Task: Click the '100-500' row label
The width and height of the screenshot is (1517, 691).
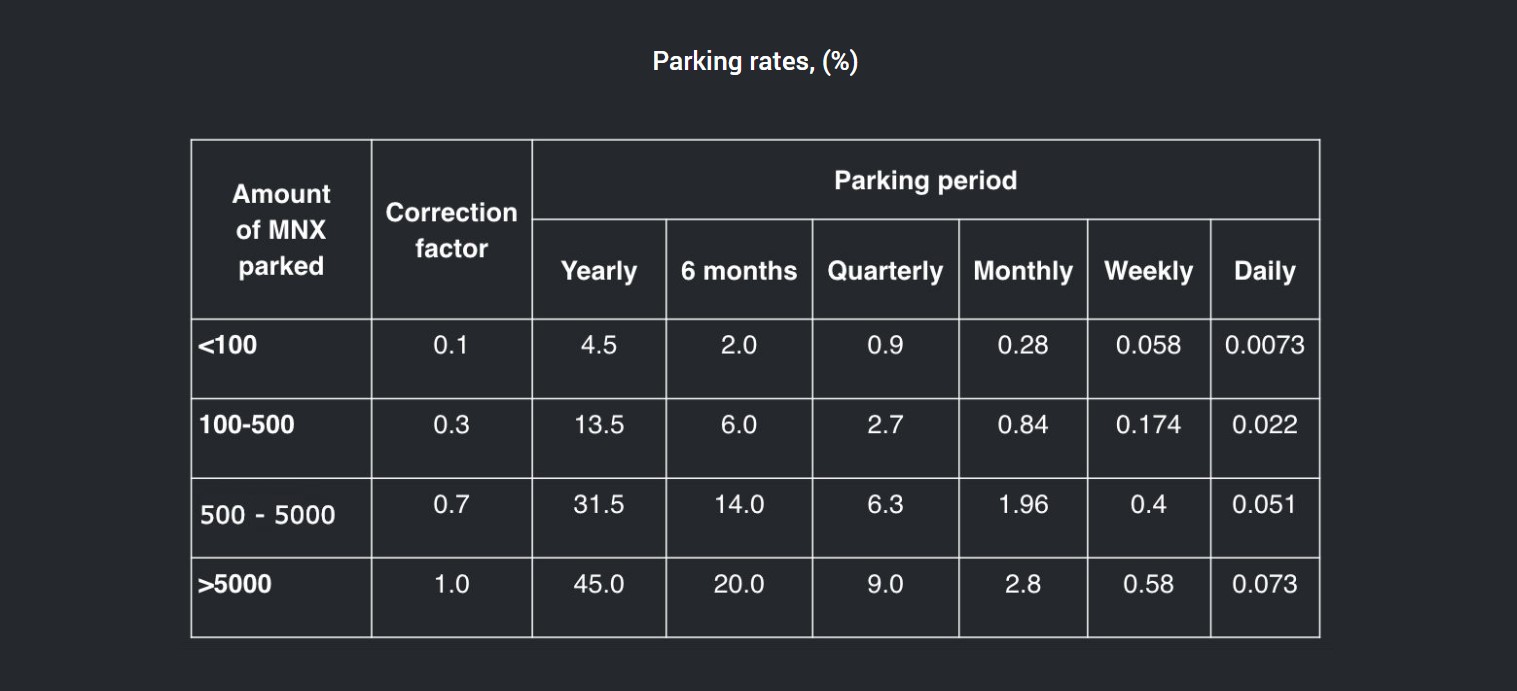Action: point(247,425)
